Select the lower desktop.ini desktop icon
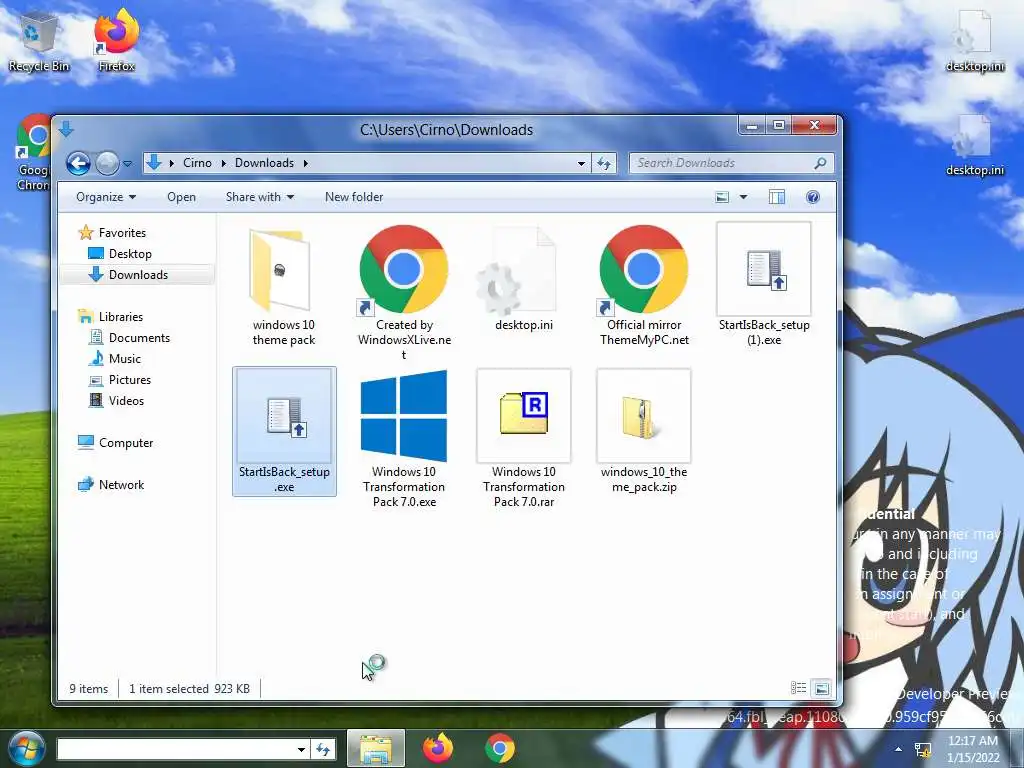The height and width of the screenshot is (768, 1024). coord(975,146)
